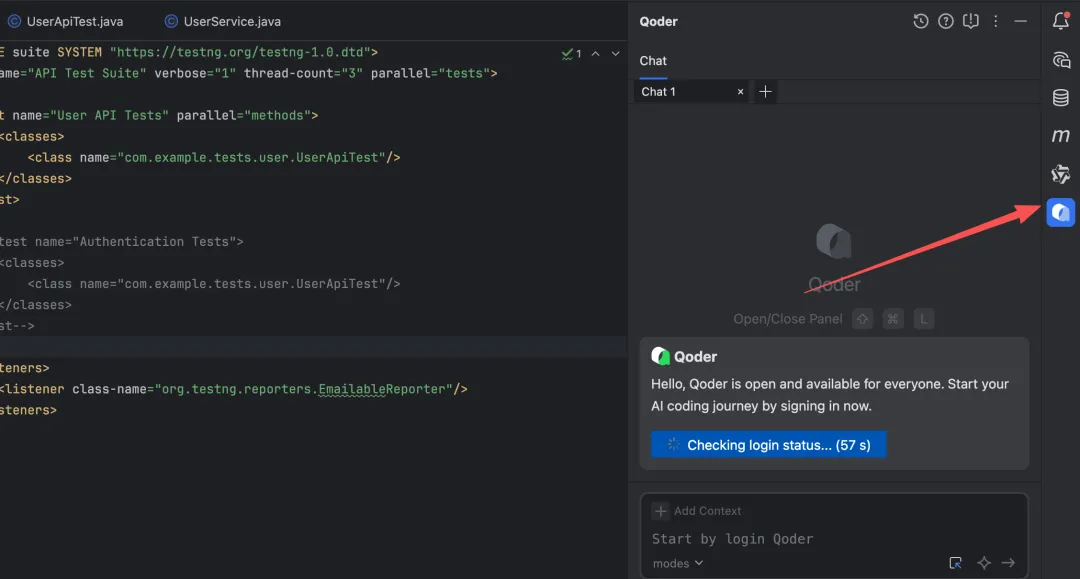Image resolution: width=1080 pixels, height=579 pixels.
Task: Expand the modes dropdown
Action: (x=678, y=563)
